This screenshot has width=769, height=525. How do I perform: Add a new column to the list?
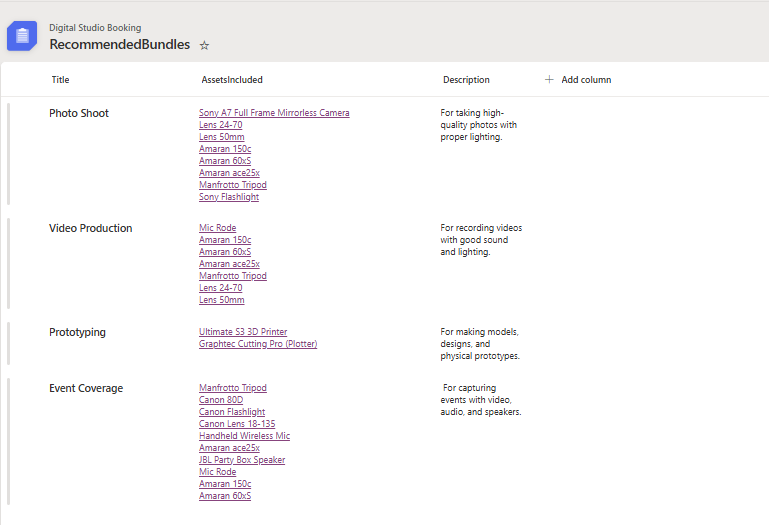click(x=578, y=79)
